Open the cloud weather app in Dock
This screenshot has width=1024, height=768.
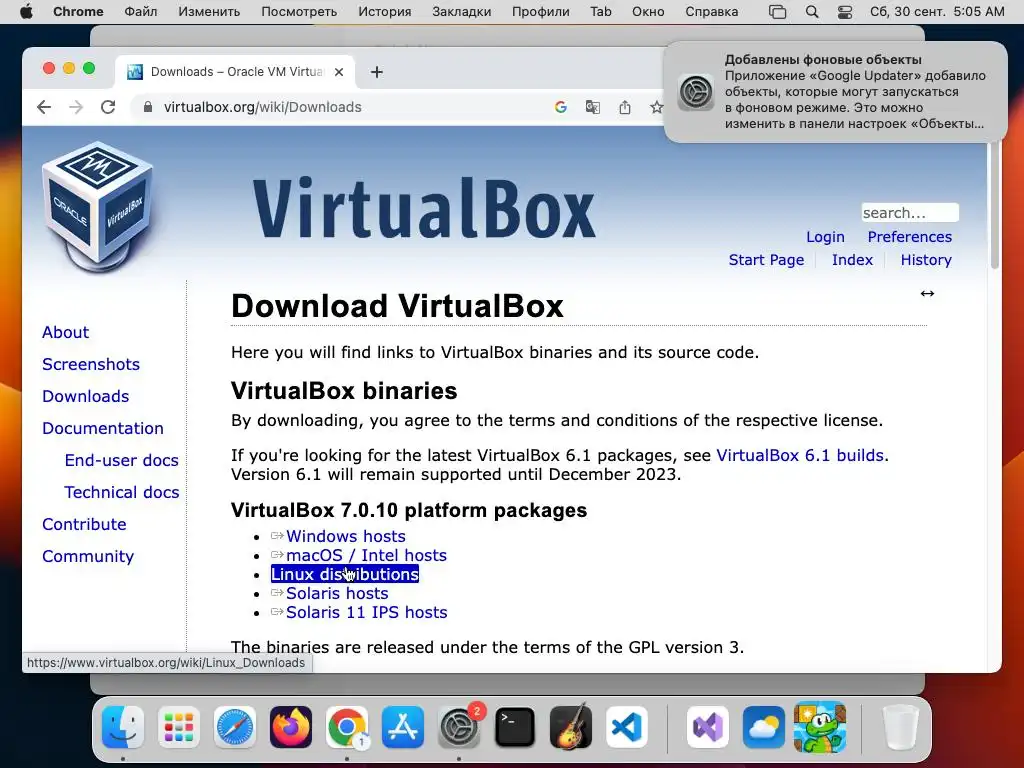click(764, 727)
